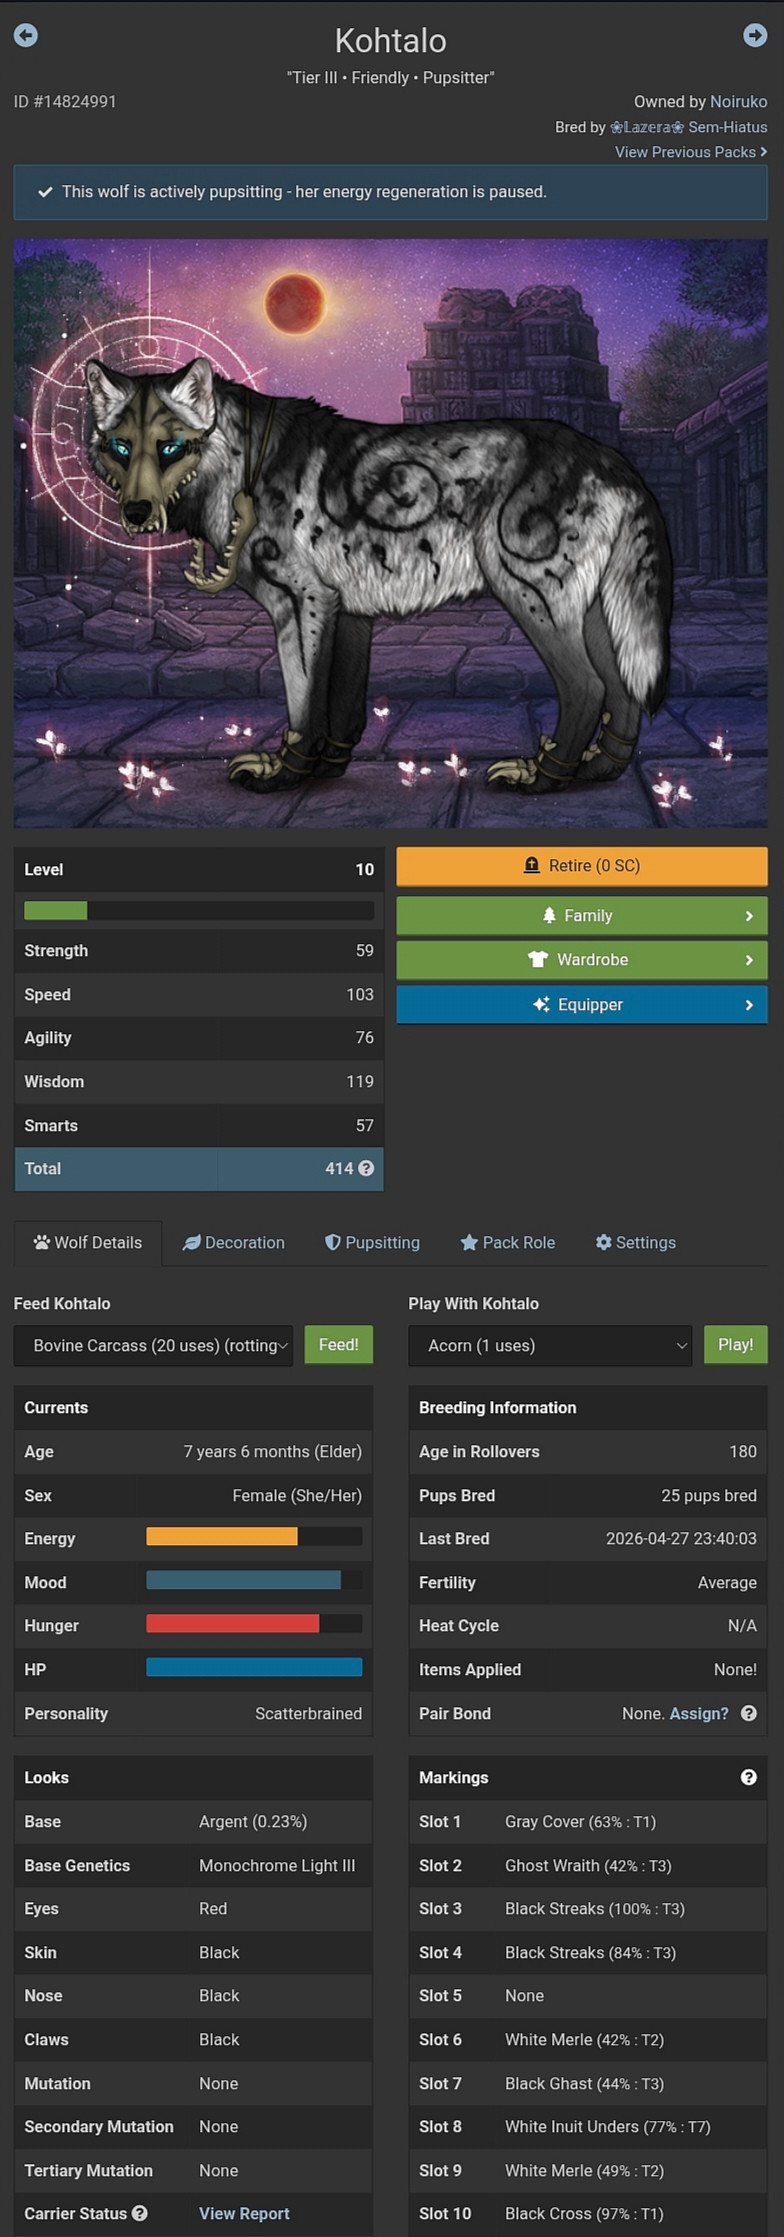The image size is (784, 2237).
Task: Click the Markings help question mark icon
Action: 748,1777
